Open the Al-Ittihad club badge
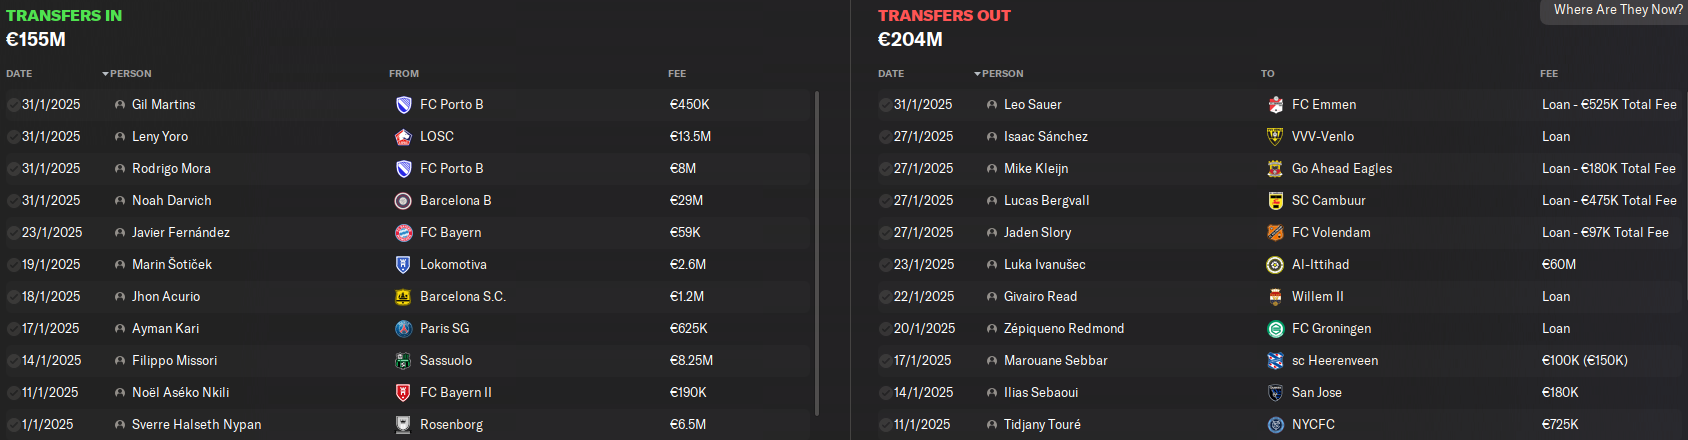1688x440 pixels. point(1275,265)
